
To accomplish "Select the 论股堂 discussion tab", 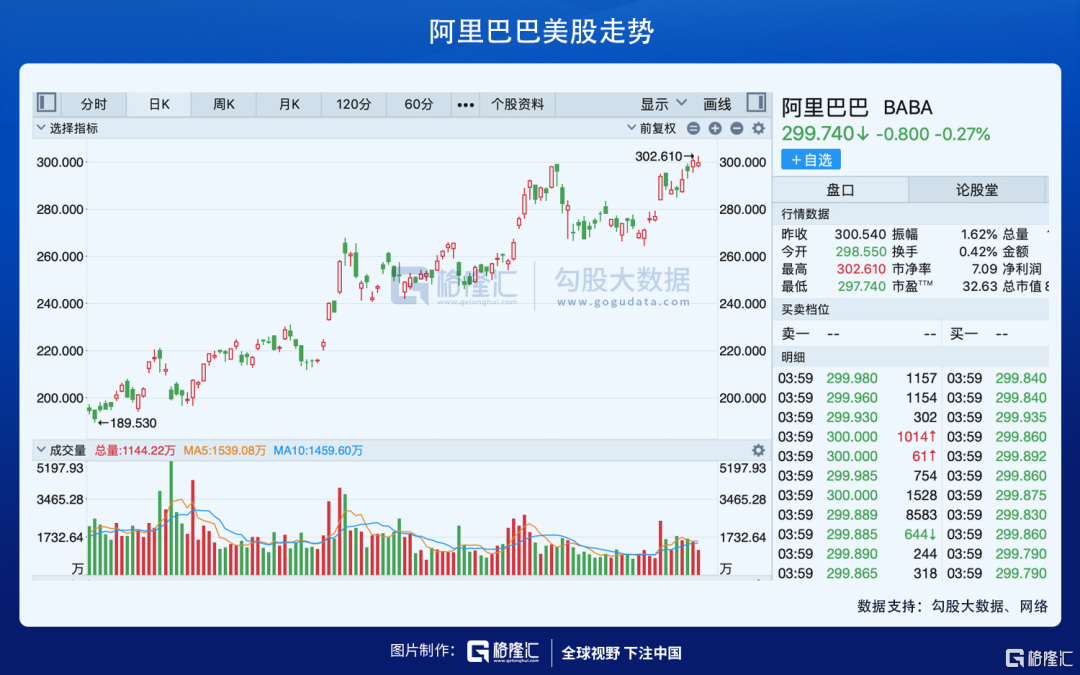I will tap(977, 190).
